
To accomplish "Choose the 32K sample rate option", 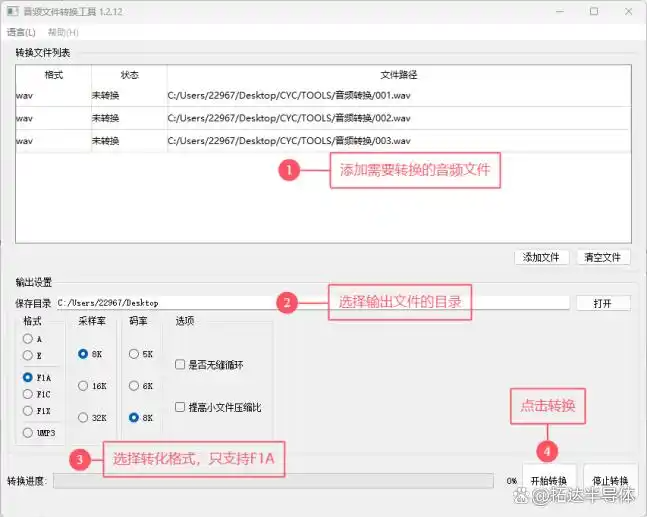I will click(83, 418).
